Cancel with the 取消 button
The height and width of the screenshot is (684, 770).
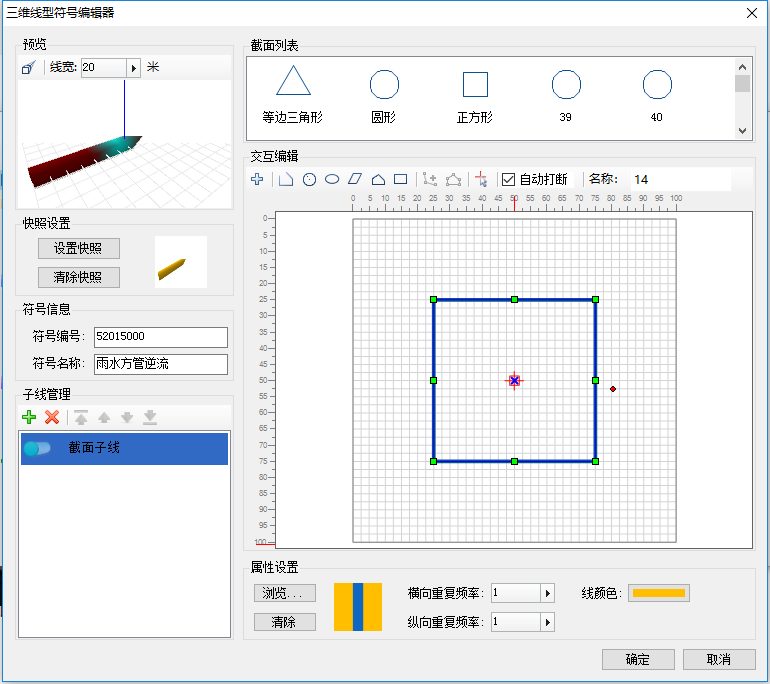(719, 659)
